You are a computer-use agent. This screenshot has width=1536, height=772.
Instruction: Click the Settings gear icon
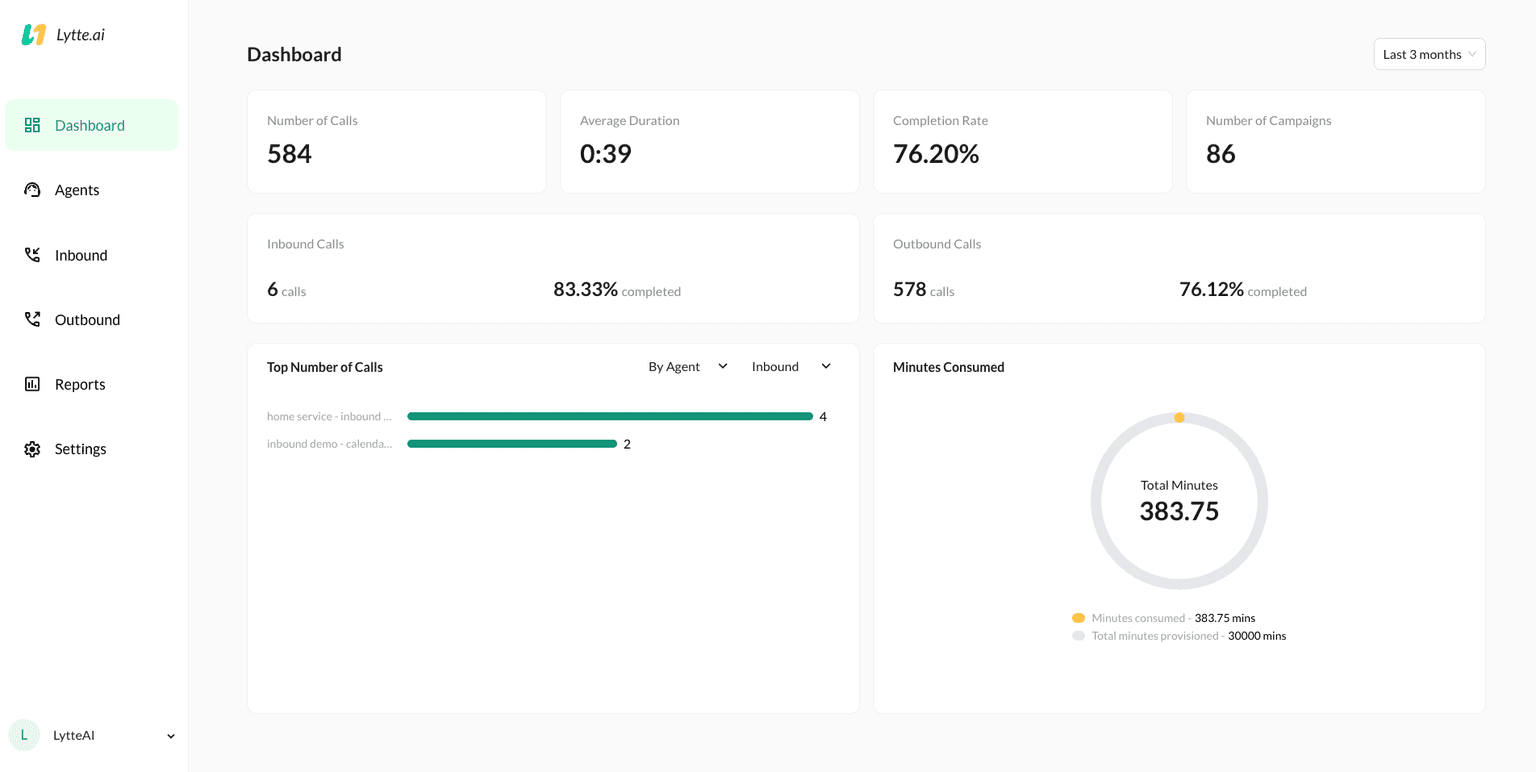(32, 449)
